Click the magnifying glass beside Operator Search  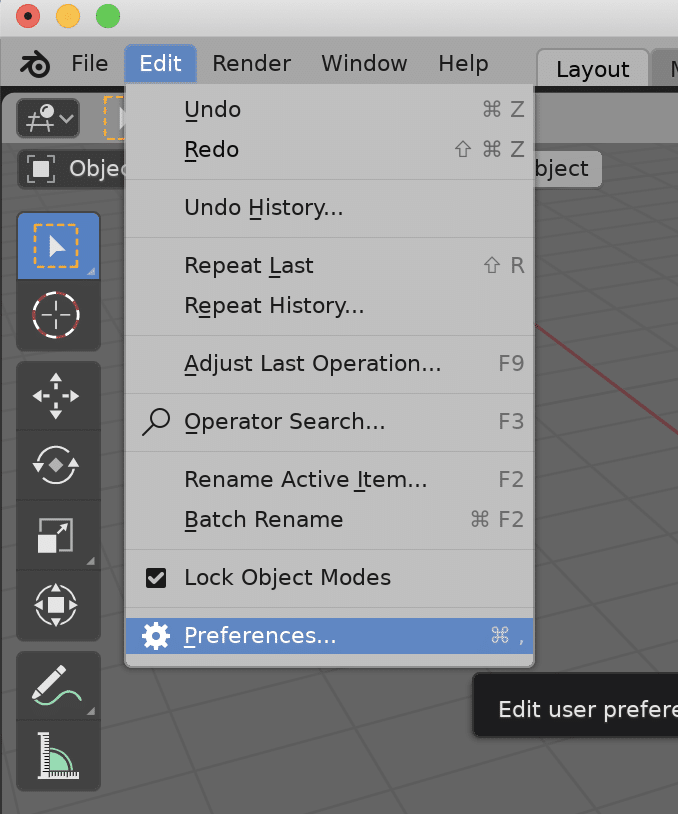coord(155,422)
